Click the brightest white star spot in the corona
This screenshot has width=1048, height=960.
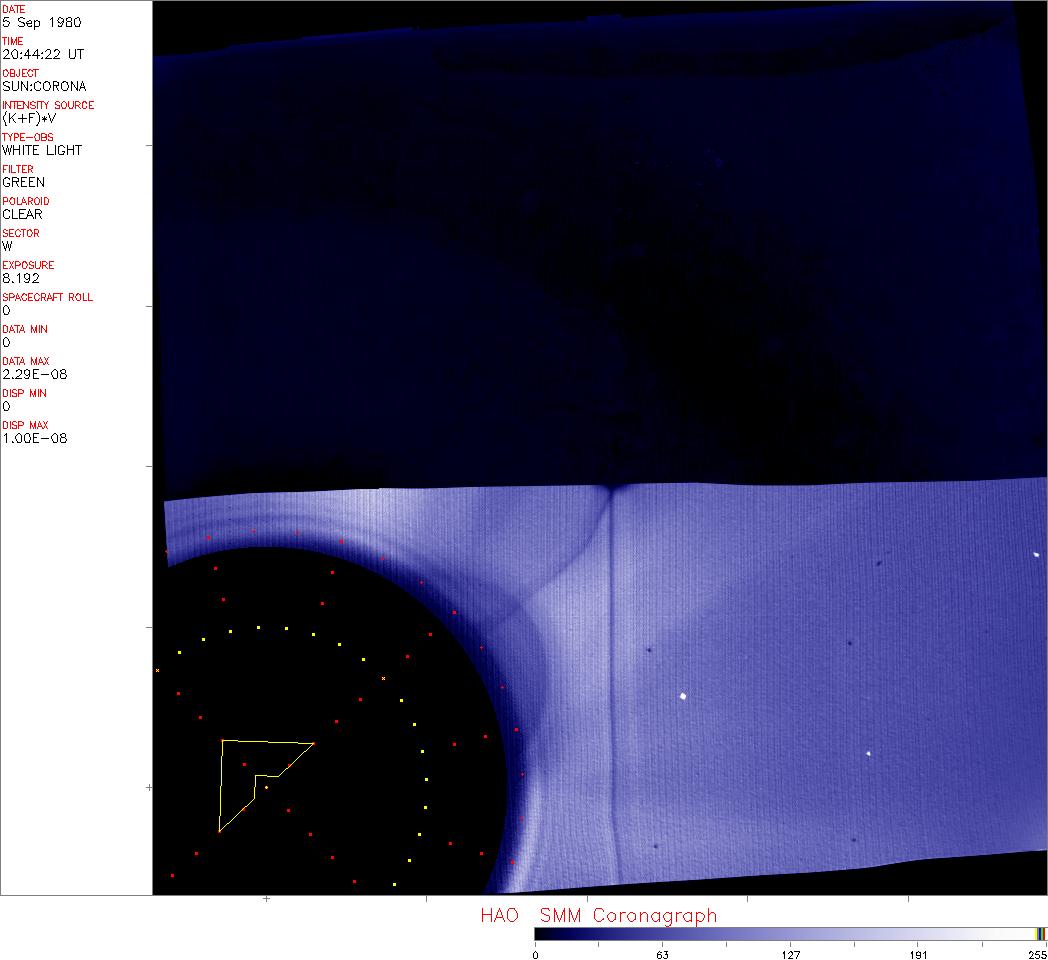tap(683, 696)
